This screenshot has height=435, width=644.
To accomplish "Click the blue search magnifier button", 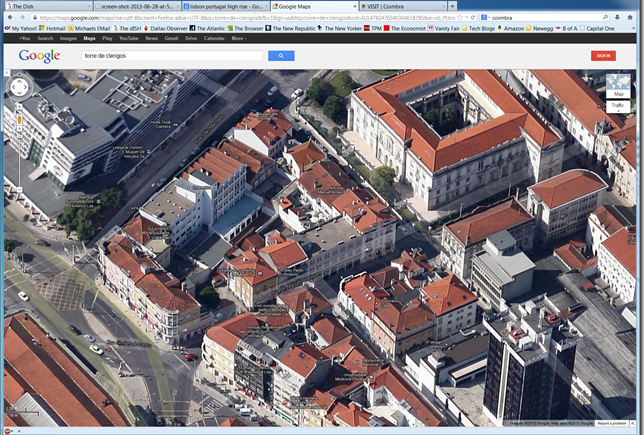I will 280,56.
